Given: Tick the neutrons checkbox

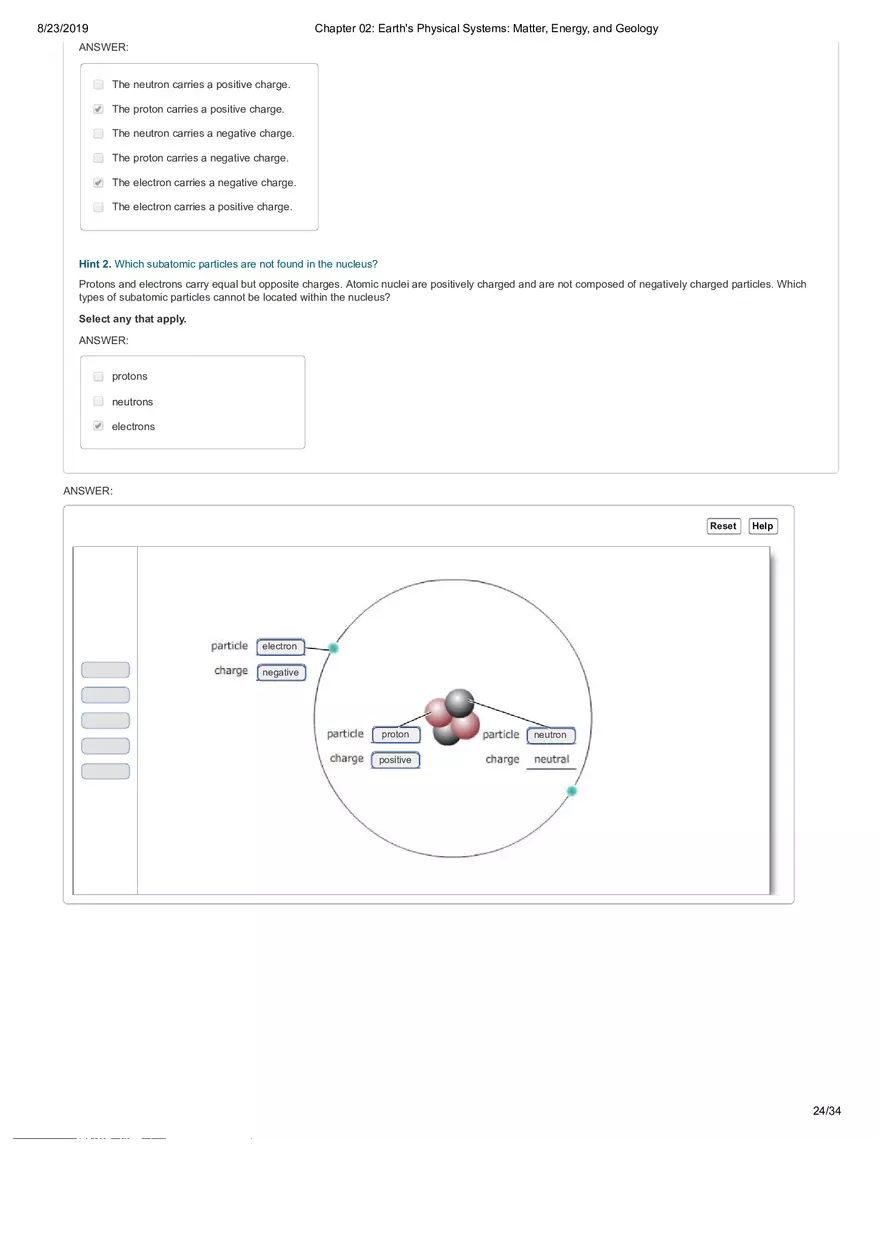Looking at the screenshot, I should [x=98, y=401].
